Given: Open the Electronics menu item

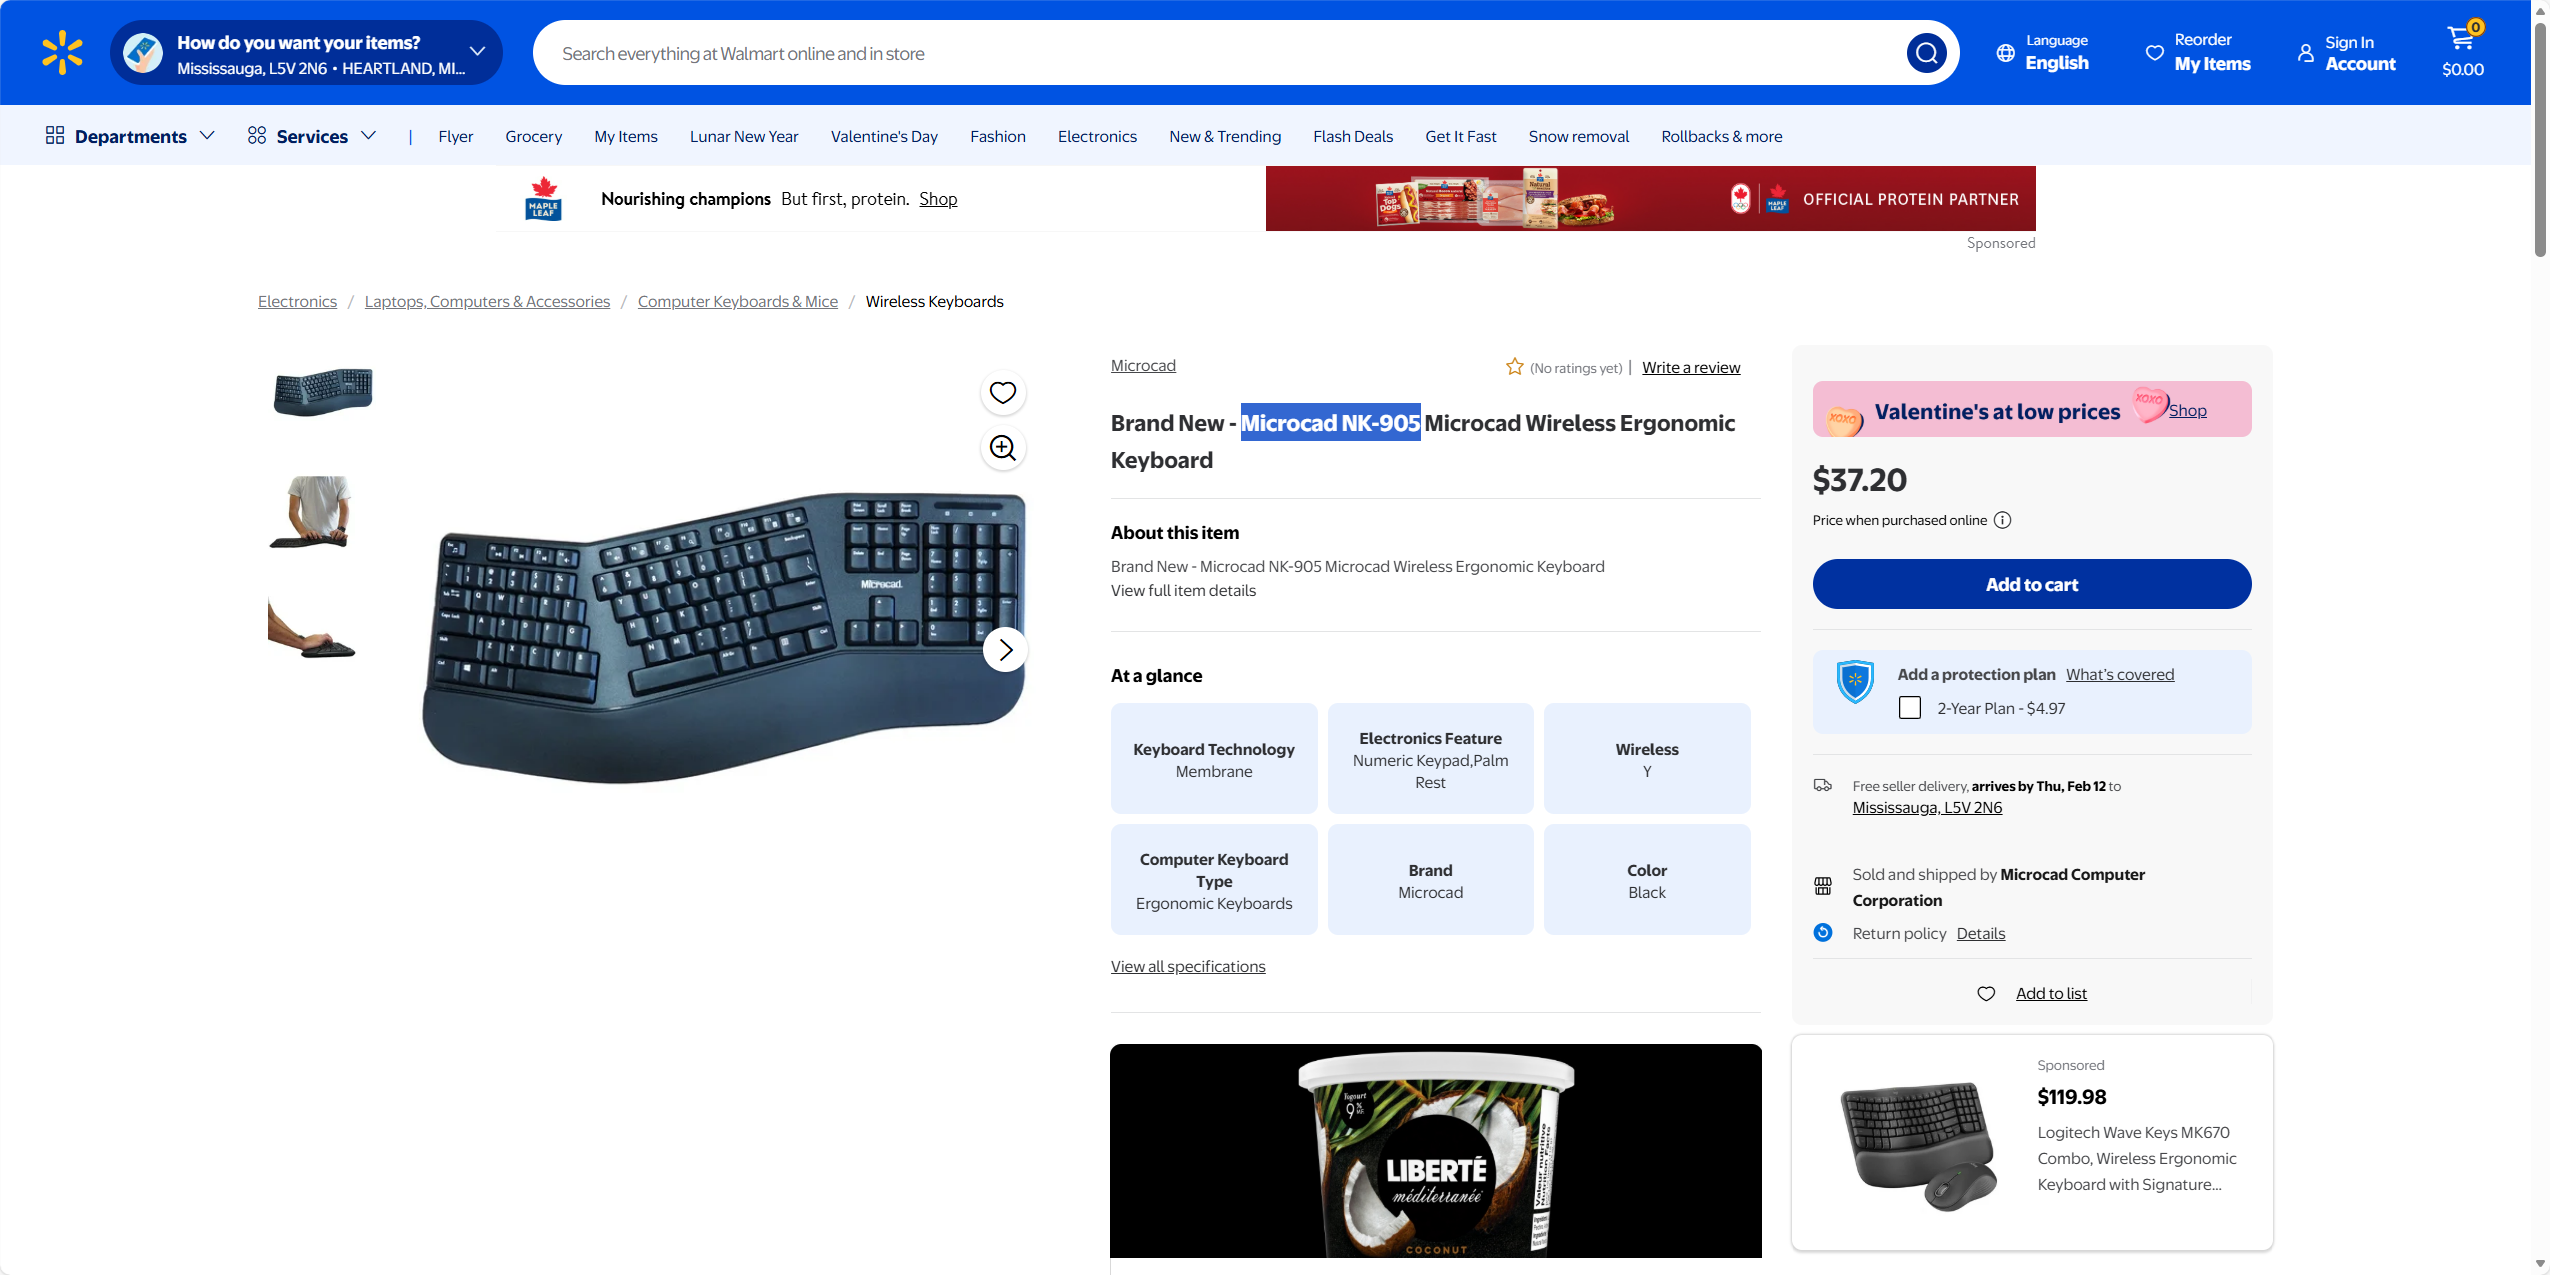Looking at the screenshot, I should (1097, 136).
